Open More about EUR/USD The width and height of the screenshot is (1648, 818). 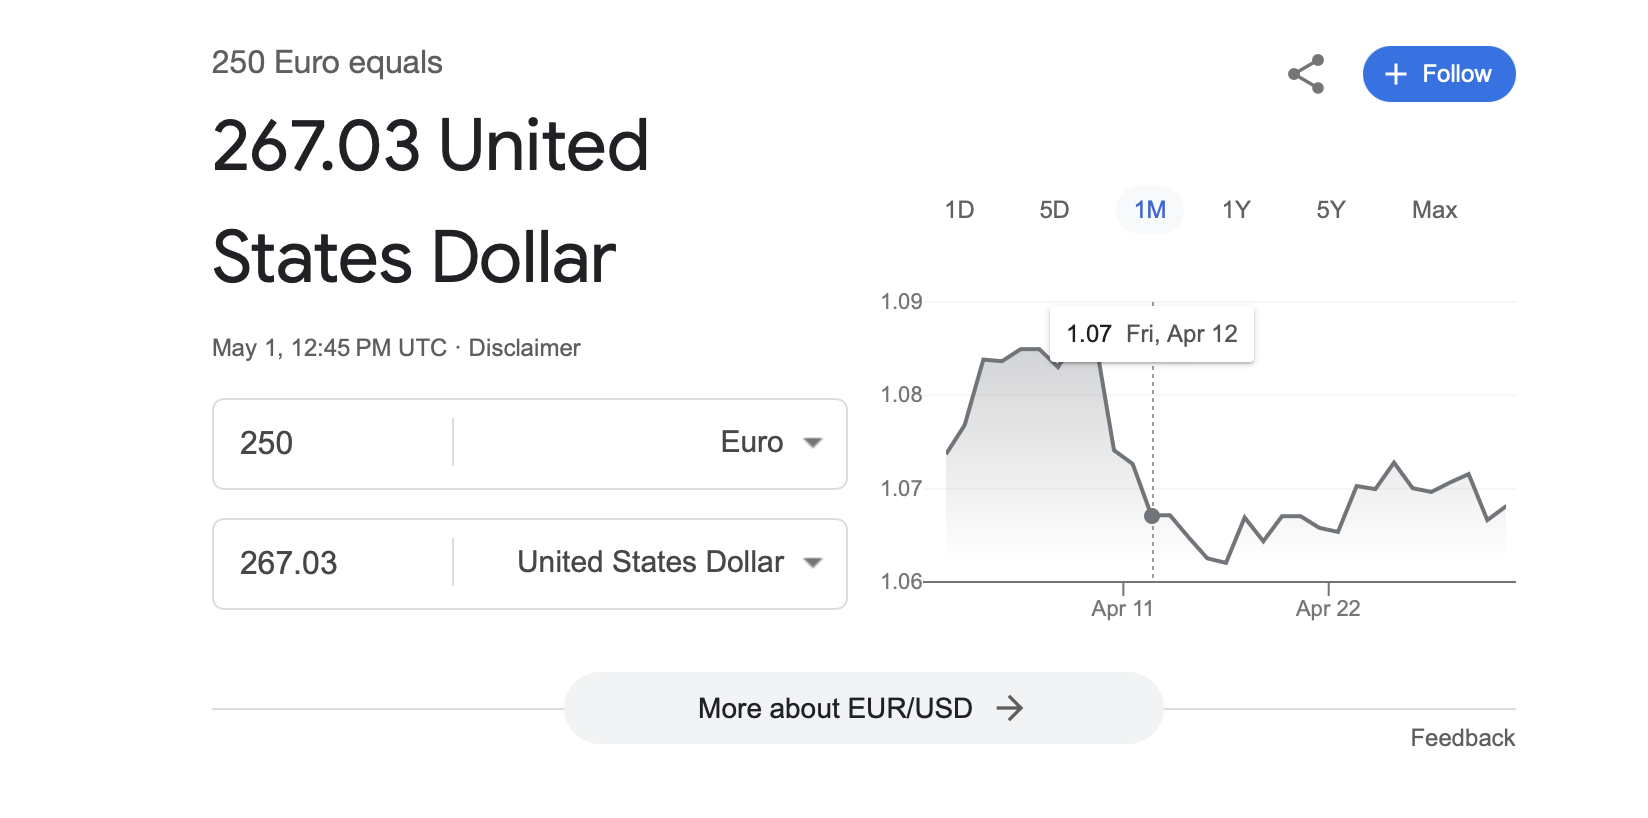click(864, 708)
